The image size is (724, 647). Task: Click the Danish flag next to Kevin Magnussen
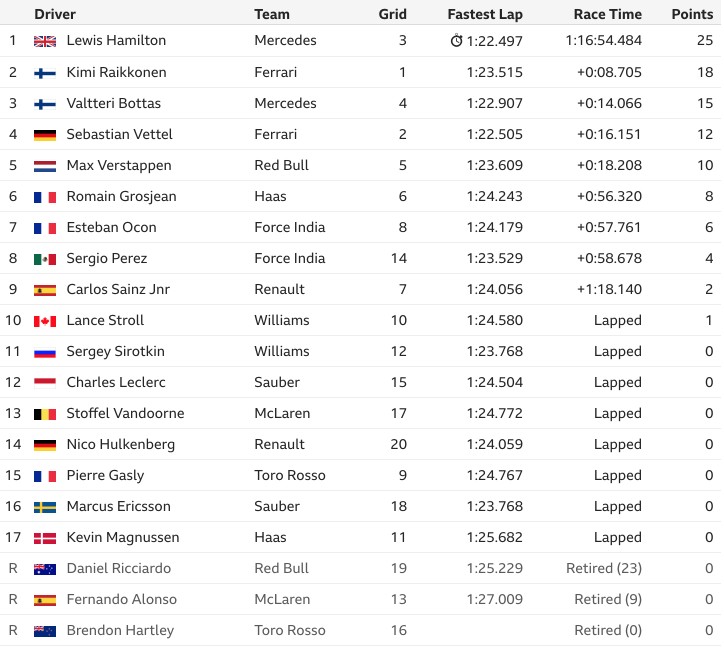pyautogui.click(x=45, y=538)
